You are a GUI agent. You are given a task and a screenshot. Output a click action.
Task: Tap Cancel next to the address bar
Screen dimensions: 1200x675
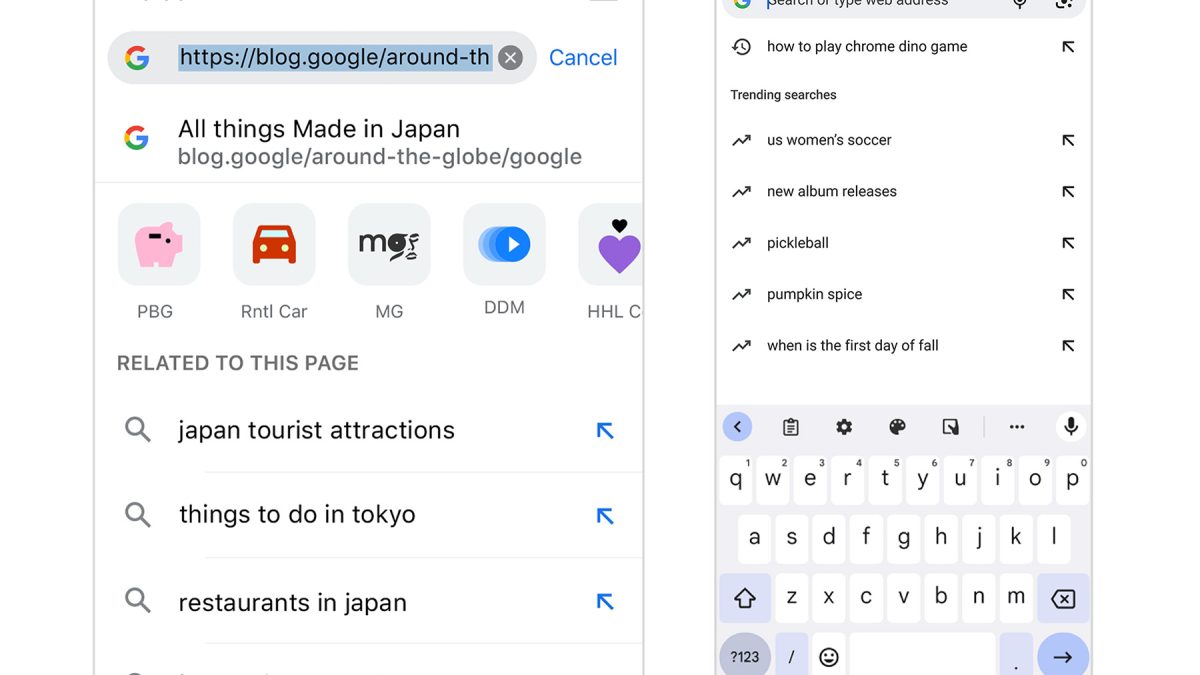583,58
